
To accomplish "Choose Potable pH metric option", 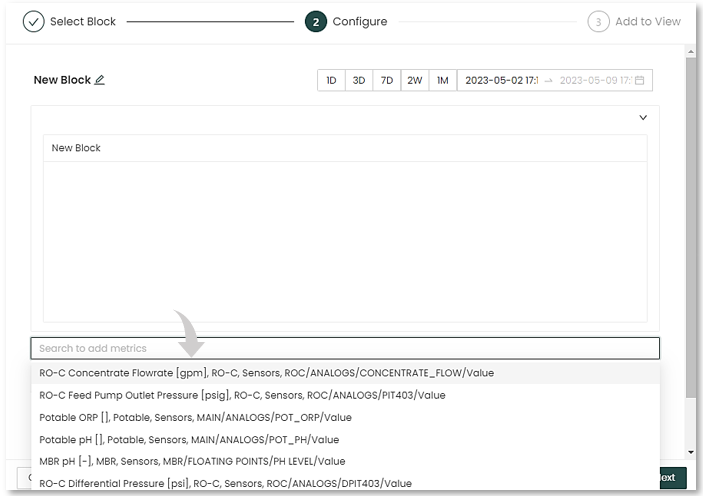I will click(345, 439).
